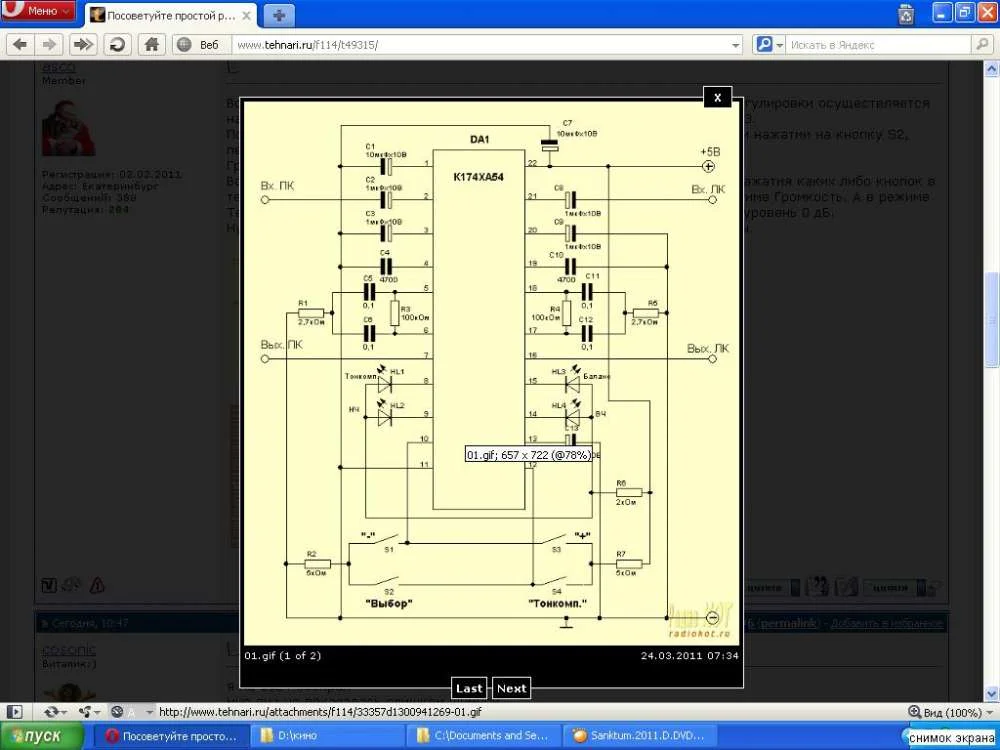Viewport: 1000px width, 750px height.
Task: Open the Вид (100%) zoom dropdown
Action: [x=950, y=712]
